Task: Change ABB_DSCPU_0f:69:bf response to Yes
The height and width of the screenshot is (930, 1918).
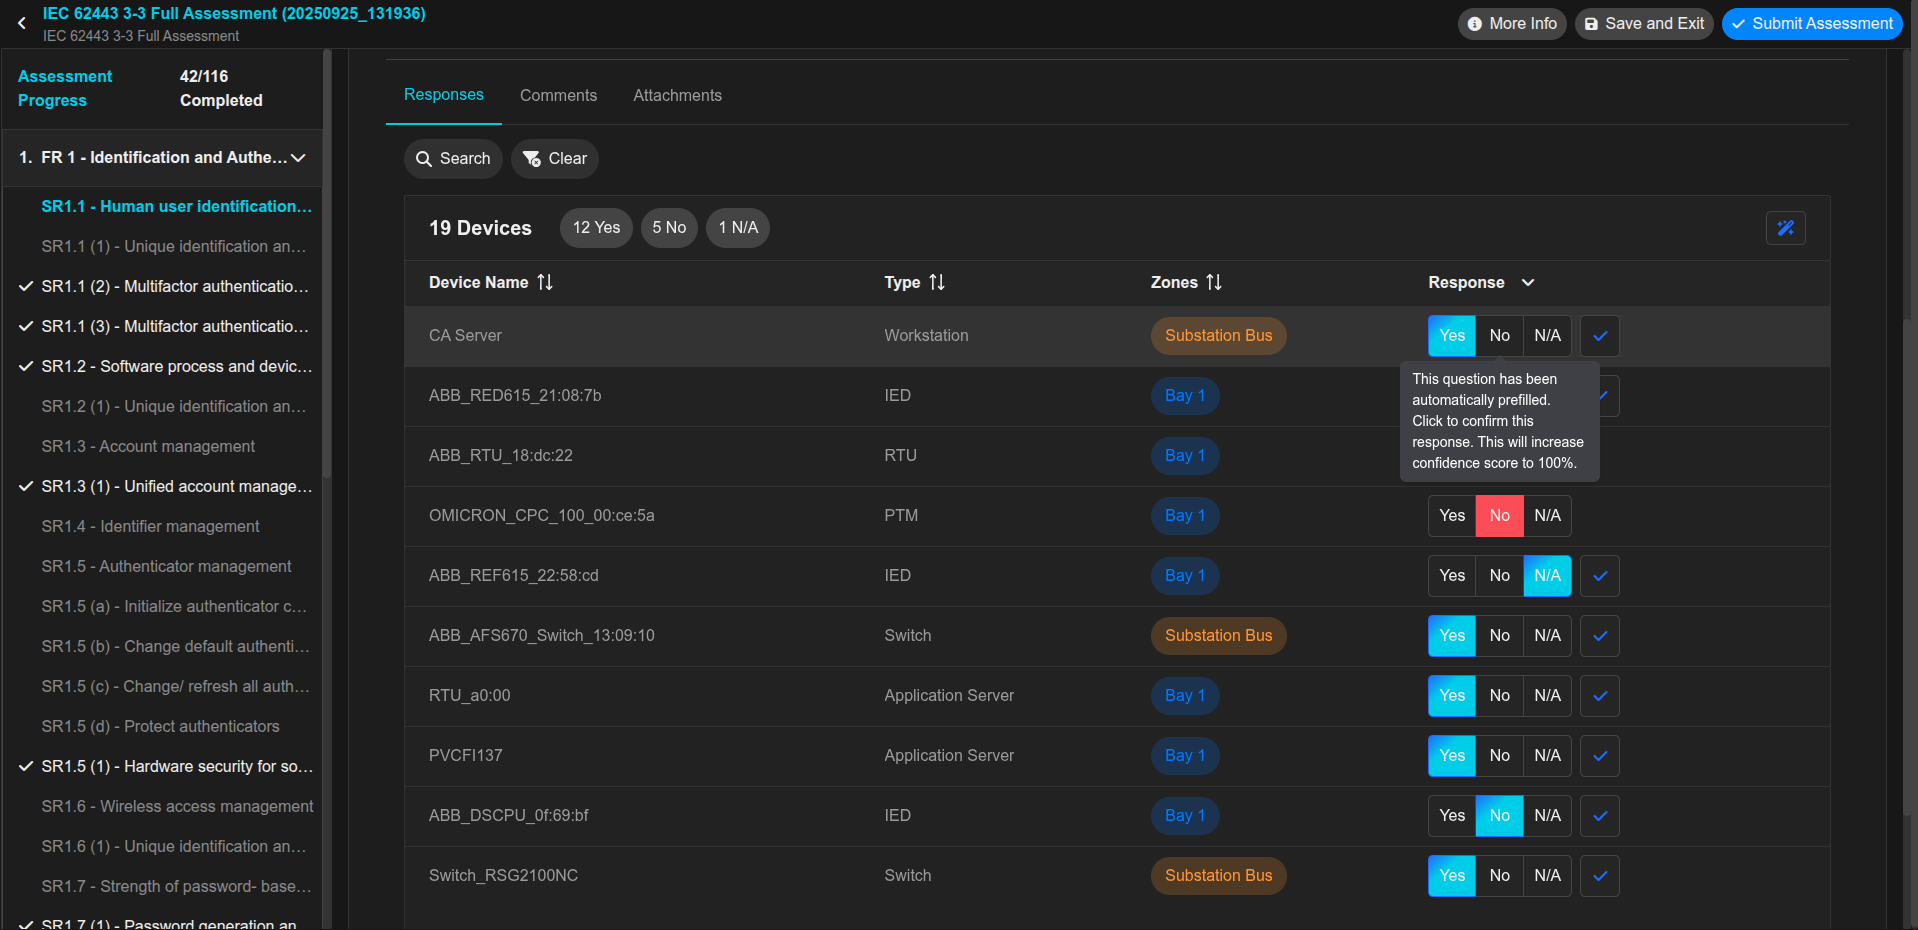Action: pos(1451,816)
